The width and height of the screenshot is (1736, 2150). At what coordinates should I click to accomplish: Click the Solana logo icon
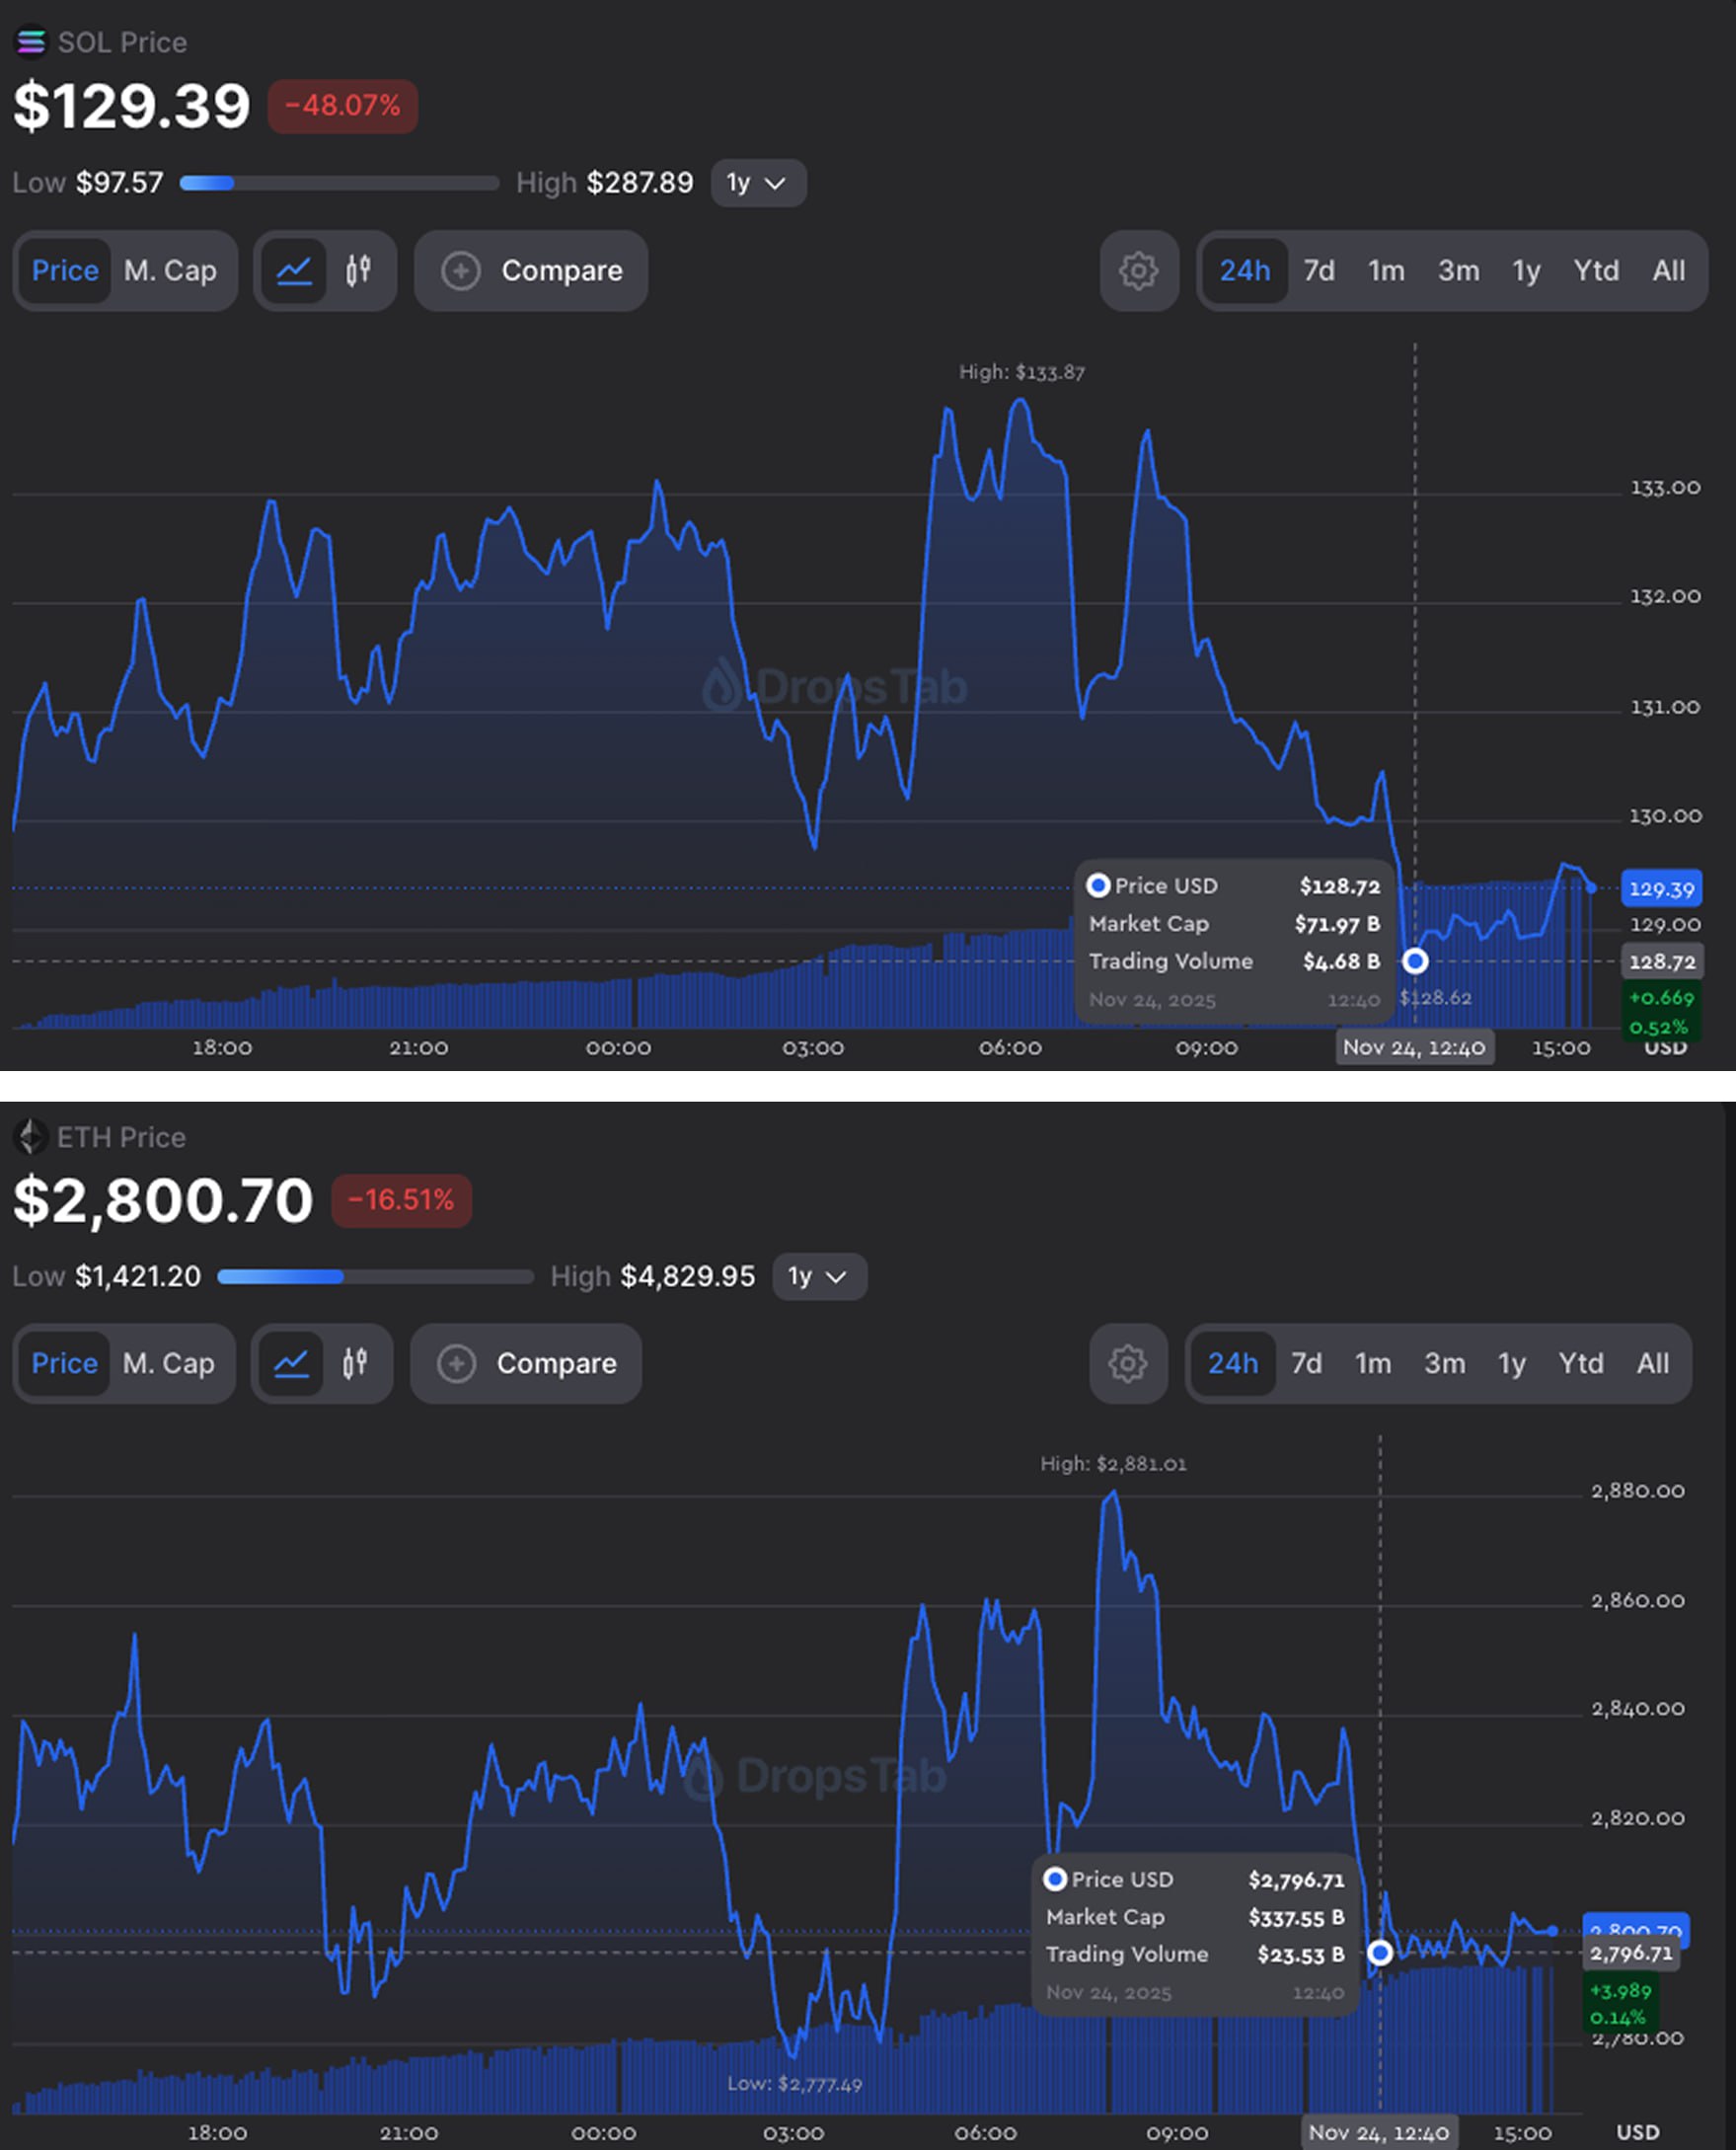pos(31,42)
